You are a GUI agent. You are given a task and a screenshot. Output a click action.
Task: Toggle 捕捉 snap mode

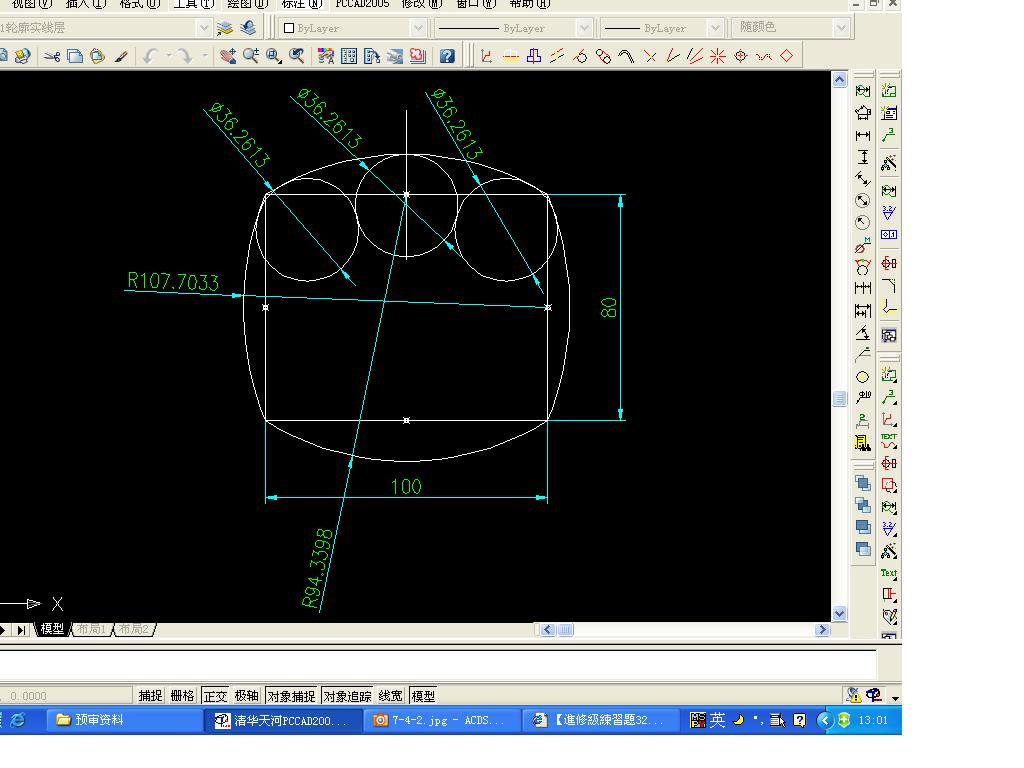[x=150, y=696]
